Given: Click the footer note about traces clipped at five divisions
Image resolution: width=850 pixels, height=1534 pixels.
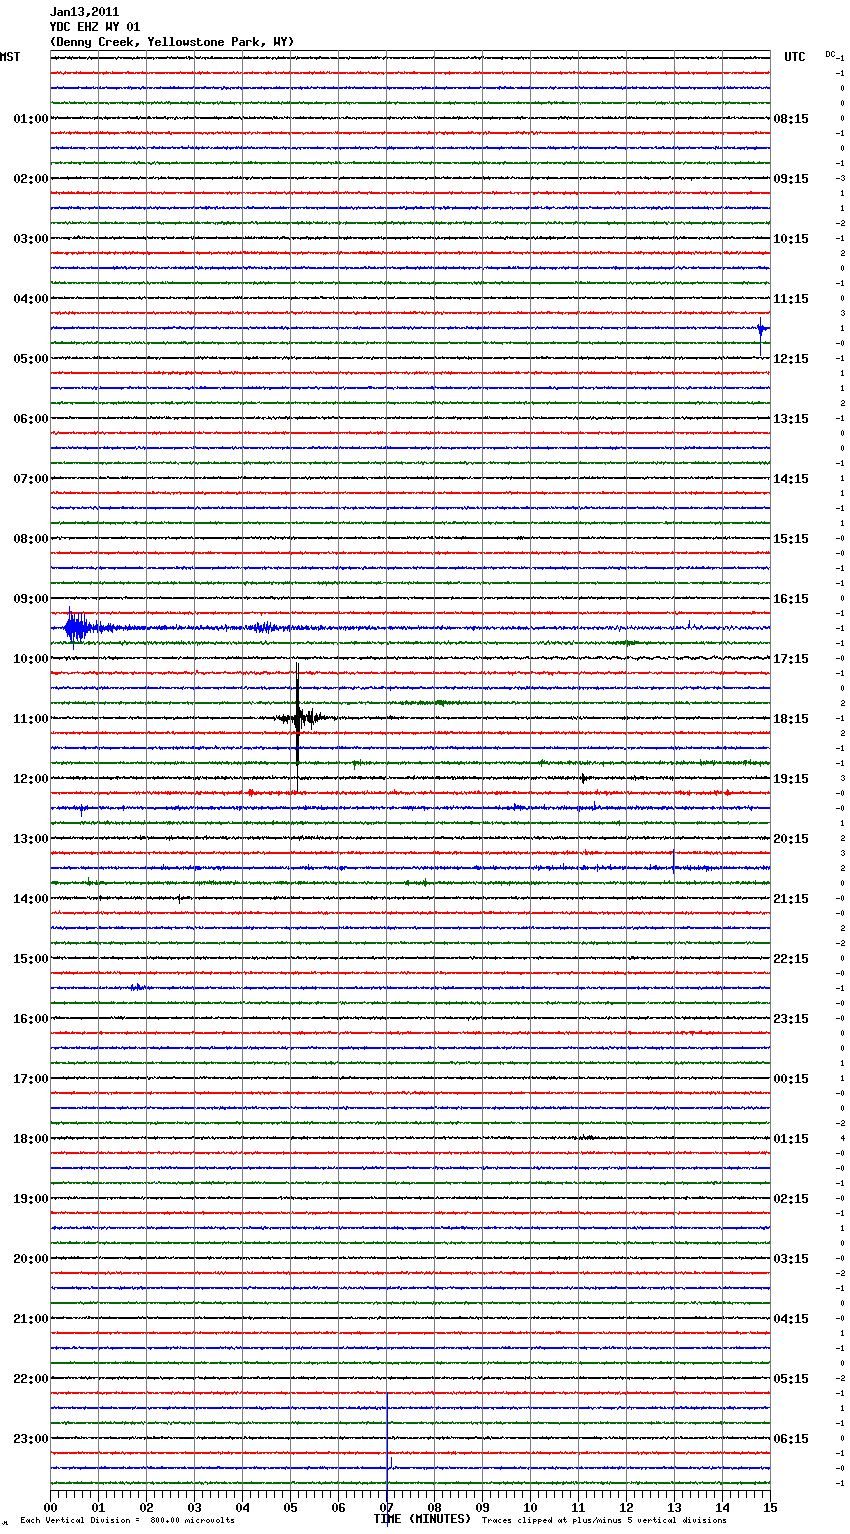Looking at the screenshot, I should [x=604, y=1521].
